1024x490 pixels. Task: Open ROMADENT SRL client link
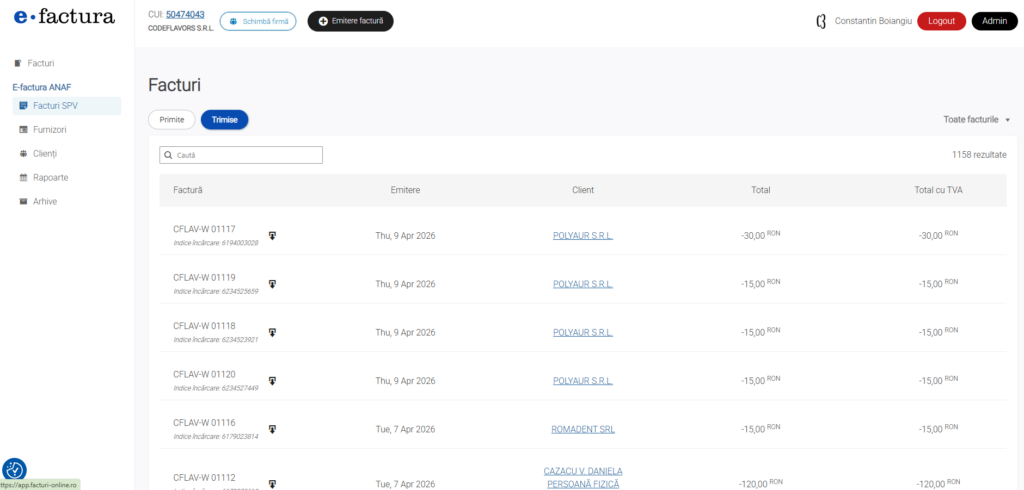pos(583,429)
